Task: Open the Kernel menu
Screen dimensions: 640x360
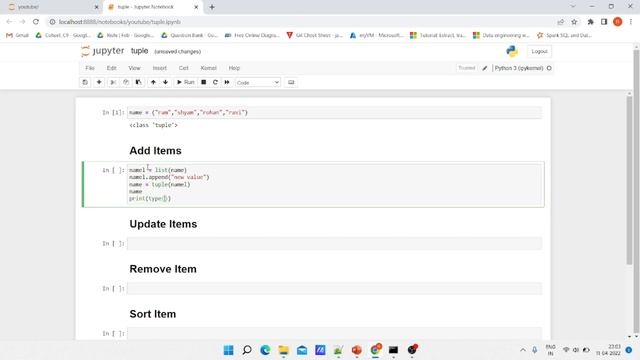Action: tap(209, 68)
